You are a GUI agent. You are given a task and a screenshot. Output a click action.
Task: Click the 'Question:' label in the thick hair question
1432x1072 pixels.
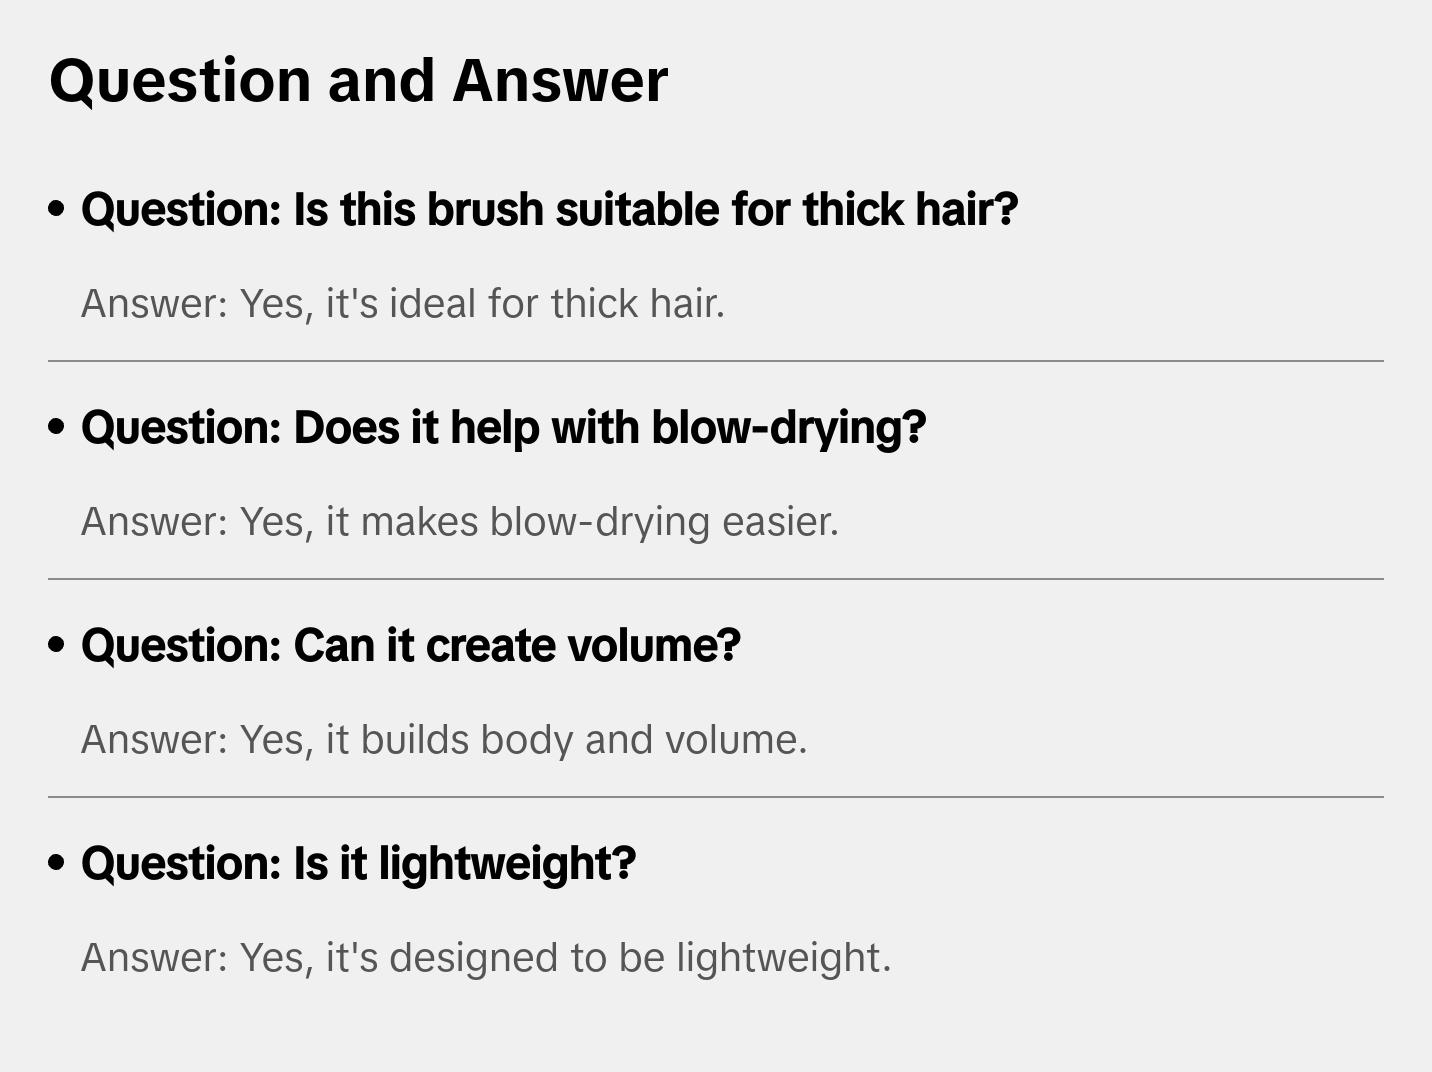tap(181, 210)
